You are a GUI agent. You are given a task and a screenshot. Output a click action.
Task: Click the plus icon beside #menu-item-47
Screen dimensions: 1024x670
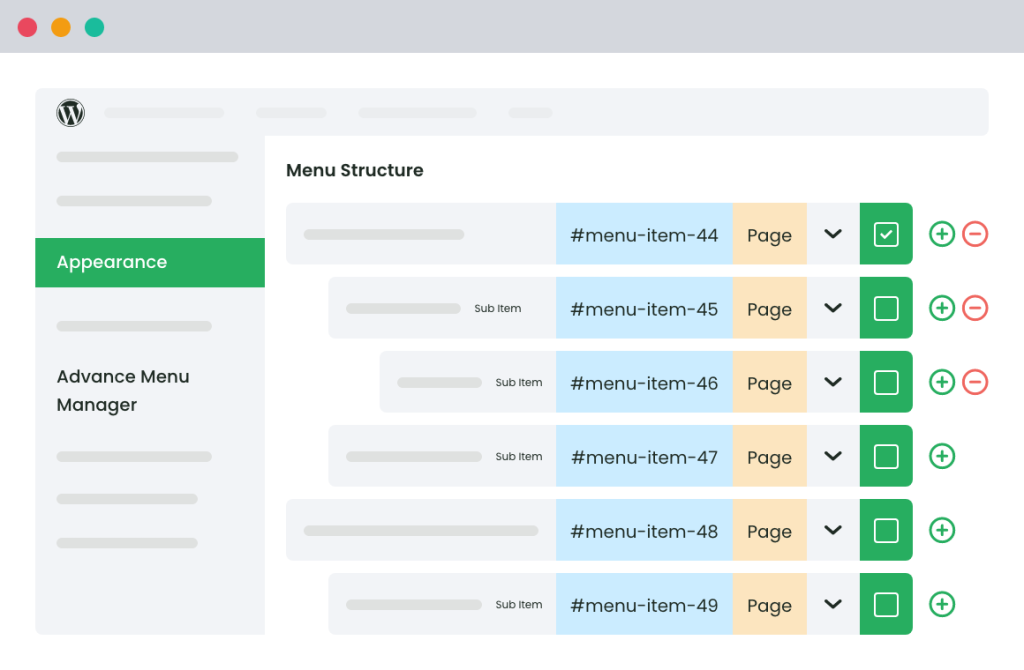pyautogui.click(x=941, y=456)
